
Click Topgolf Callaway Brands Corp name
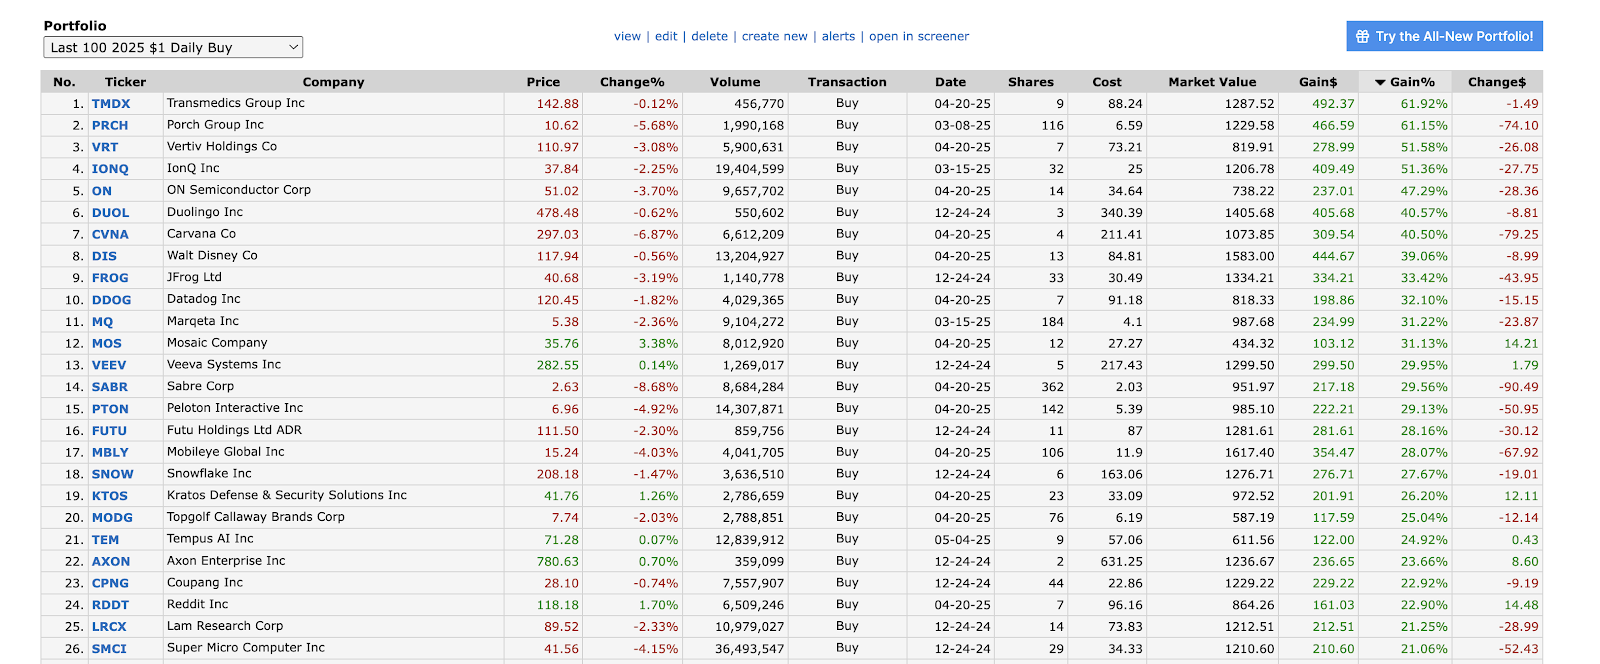coord(256,517)
